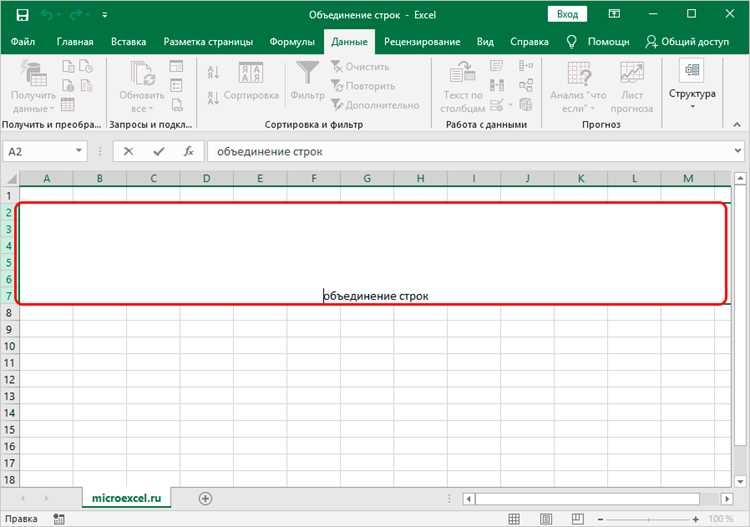Click the Name Box showing A2
The width and height of the screenshot is (750, 527).
coord(38,152)
